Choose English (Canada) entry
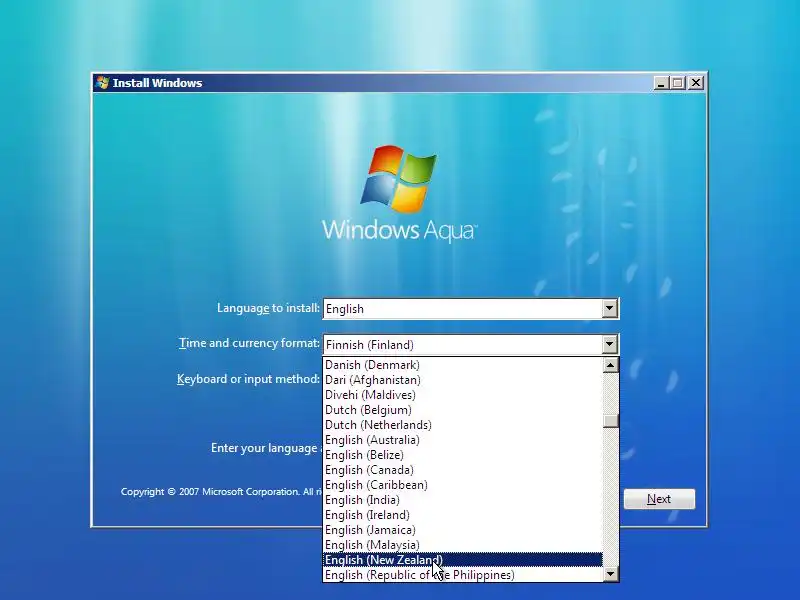The image size is (800, 600). click(x=463, y=470)
